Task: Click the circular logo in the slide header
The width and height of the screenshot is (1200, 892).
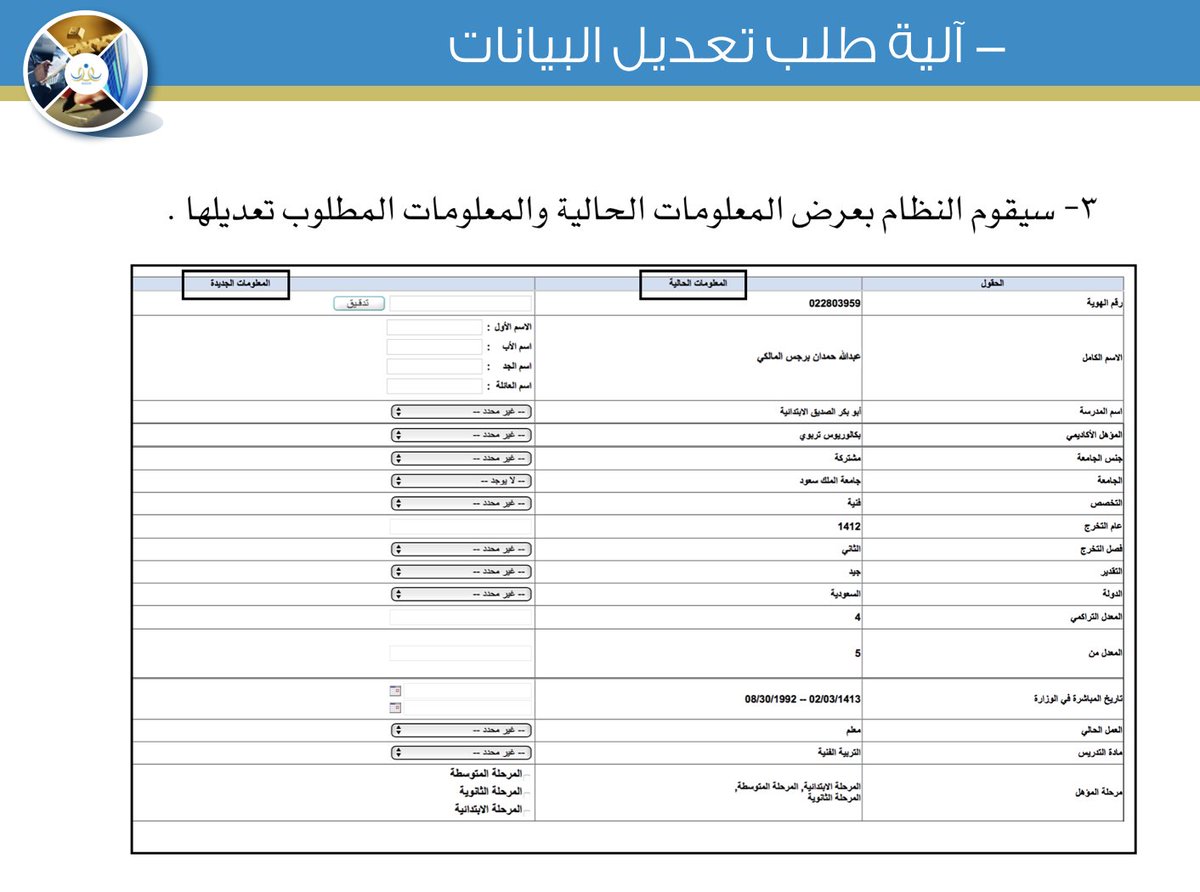Action: click(x=86, y=73)
